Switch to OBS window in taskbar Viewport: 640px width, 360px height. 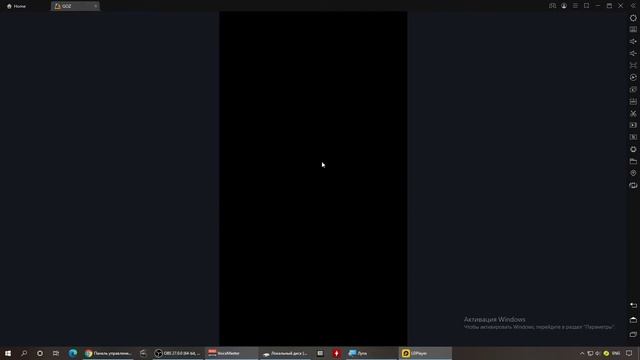pos(178,353)
